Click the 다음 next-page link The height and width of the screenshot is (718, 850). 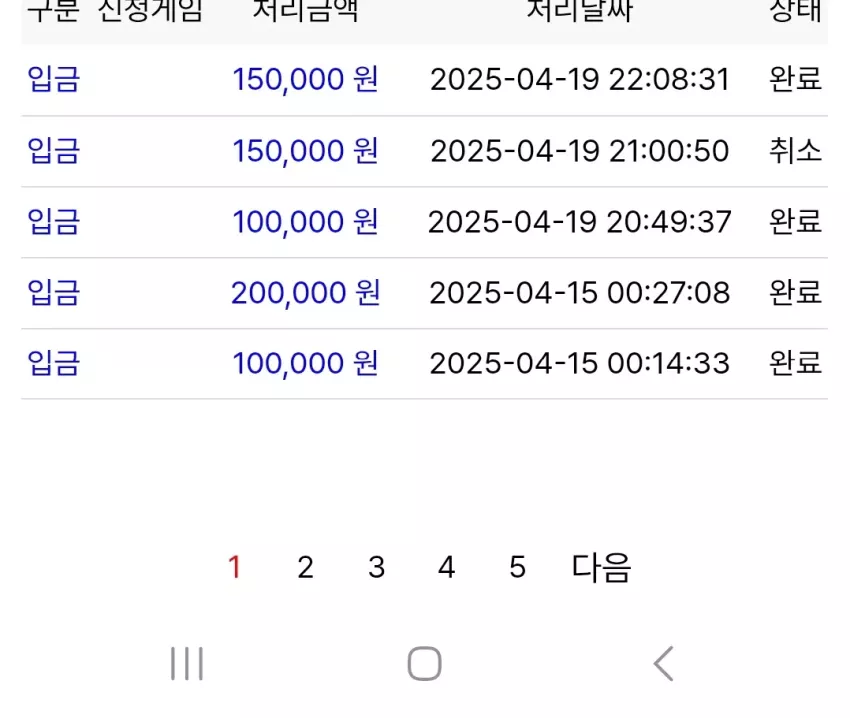601,568
